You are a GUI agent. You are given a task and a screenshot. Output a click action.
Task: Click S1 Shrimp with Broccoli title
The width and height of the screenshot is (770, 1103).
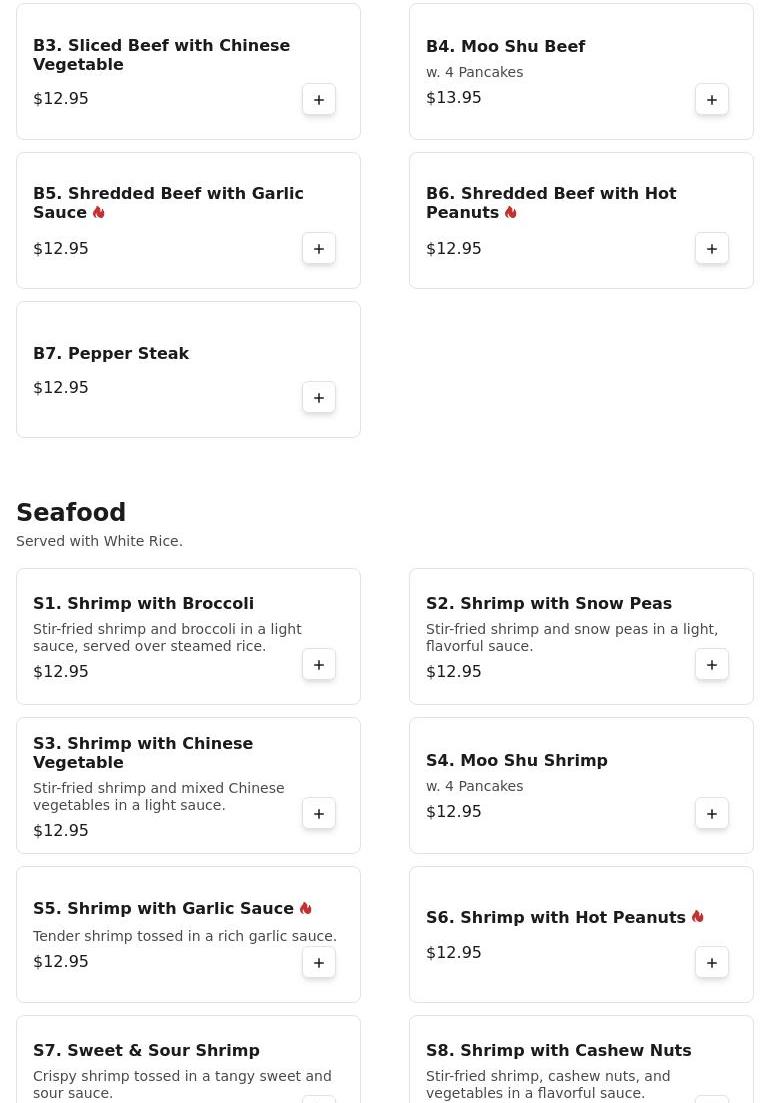[143, 603]
